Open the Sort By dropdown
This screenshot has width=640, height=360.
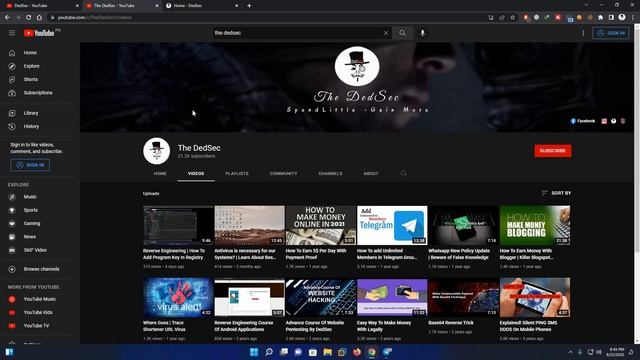556,193
